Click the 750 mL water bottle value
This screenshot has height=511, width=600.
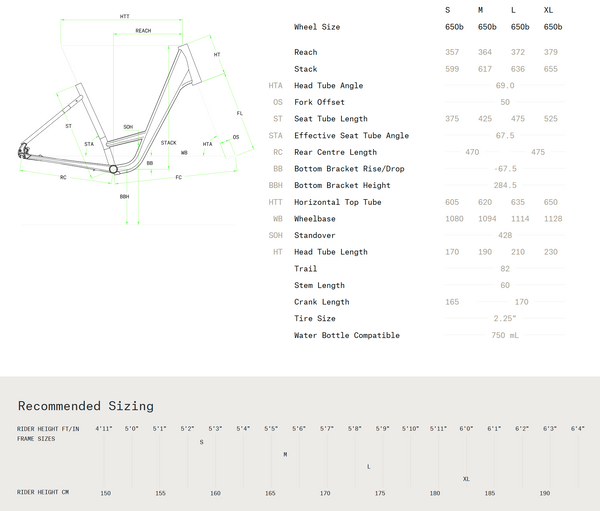(505, 335)
